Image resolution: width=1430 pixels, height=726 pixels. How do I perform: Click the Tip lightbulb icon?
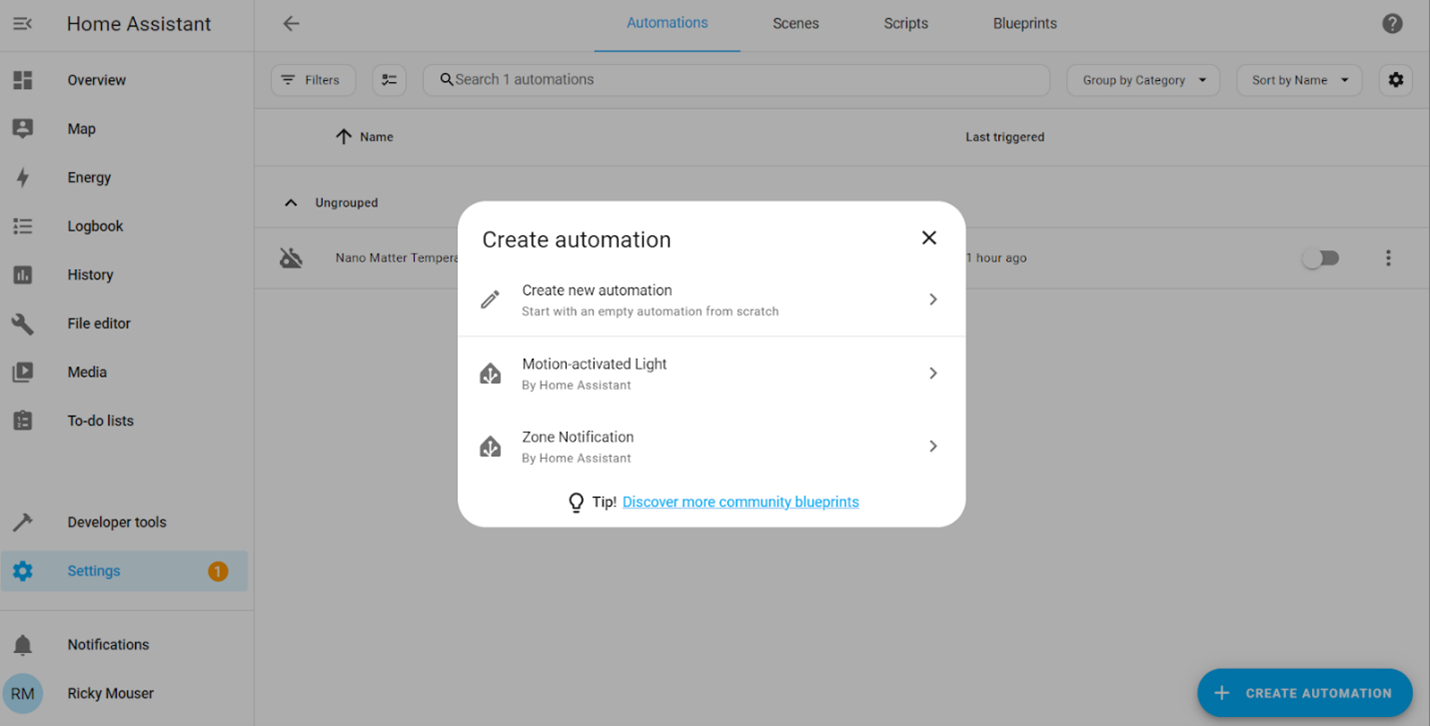point(576,502)
